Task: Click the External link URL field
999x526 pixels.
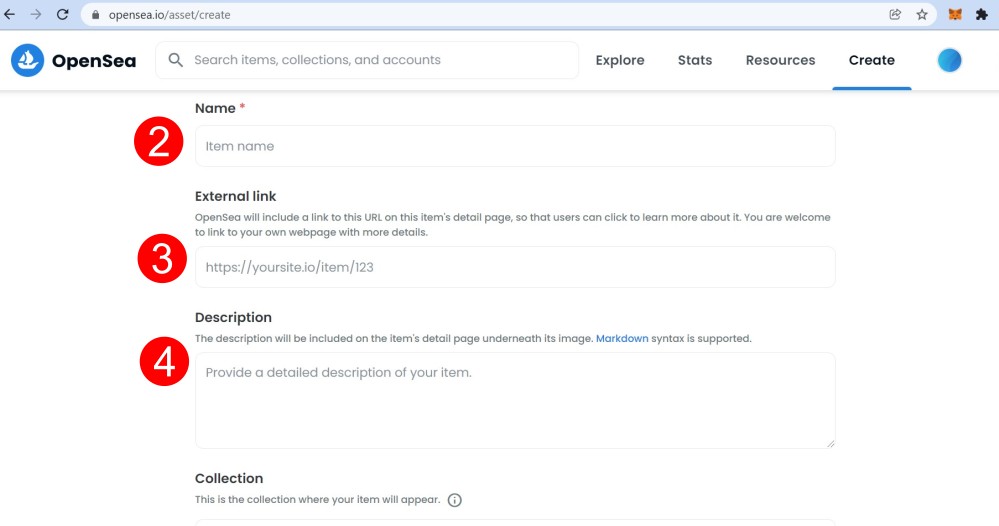Action: (x=515, y=267)
